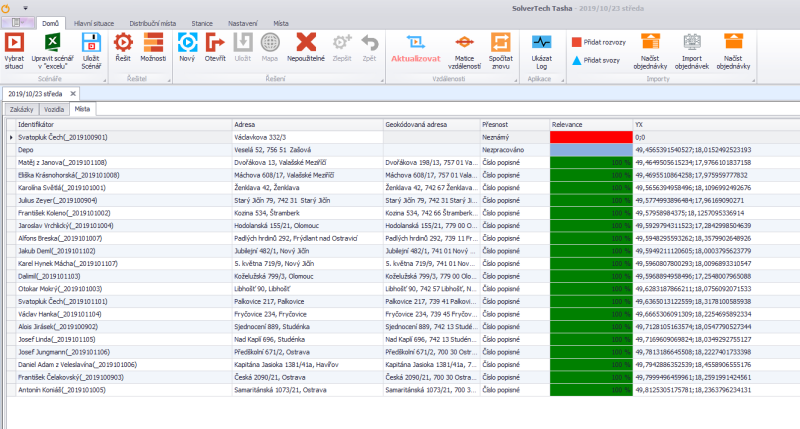The width and height of the screenshot is (800, 429).
Task: Click red relevance bar of Václavkova 332/3
Action: (x=591, y=137)
